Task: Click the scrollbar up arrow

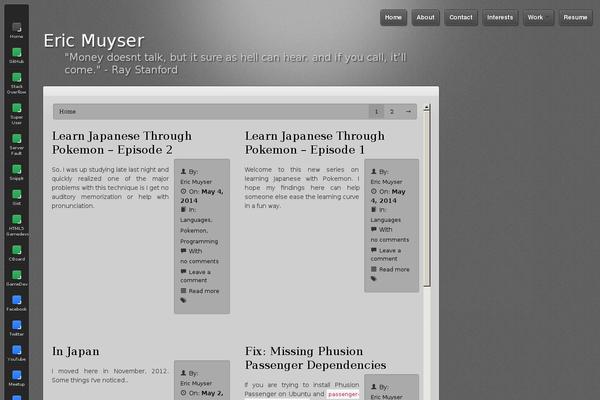Action: (427, 108)
